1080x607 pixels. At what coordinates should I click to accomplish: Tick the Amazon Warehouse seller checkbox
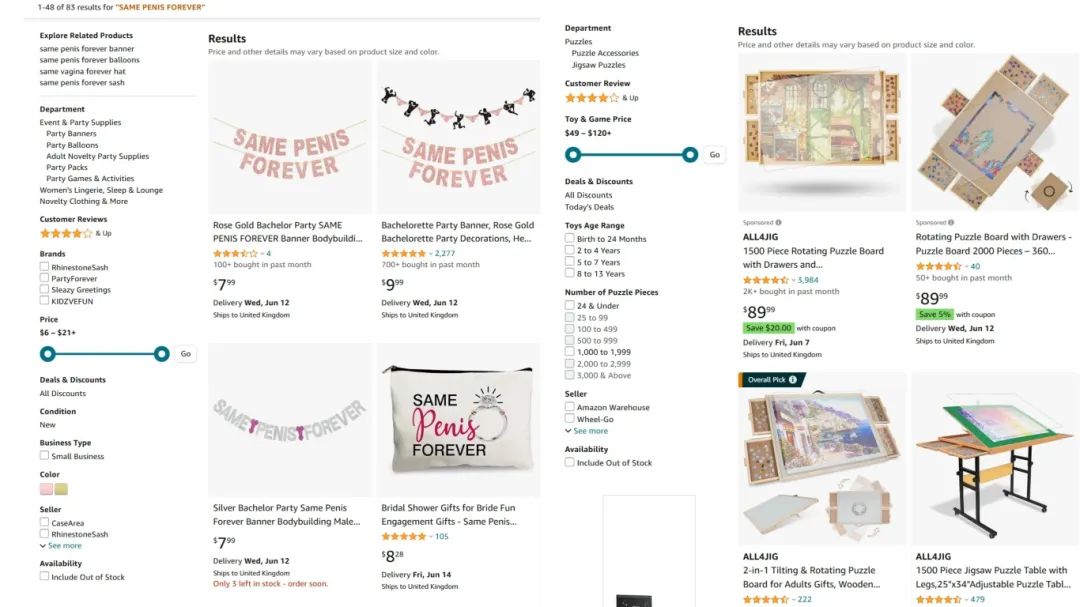click(x=569, y=407)
